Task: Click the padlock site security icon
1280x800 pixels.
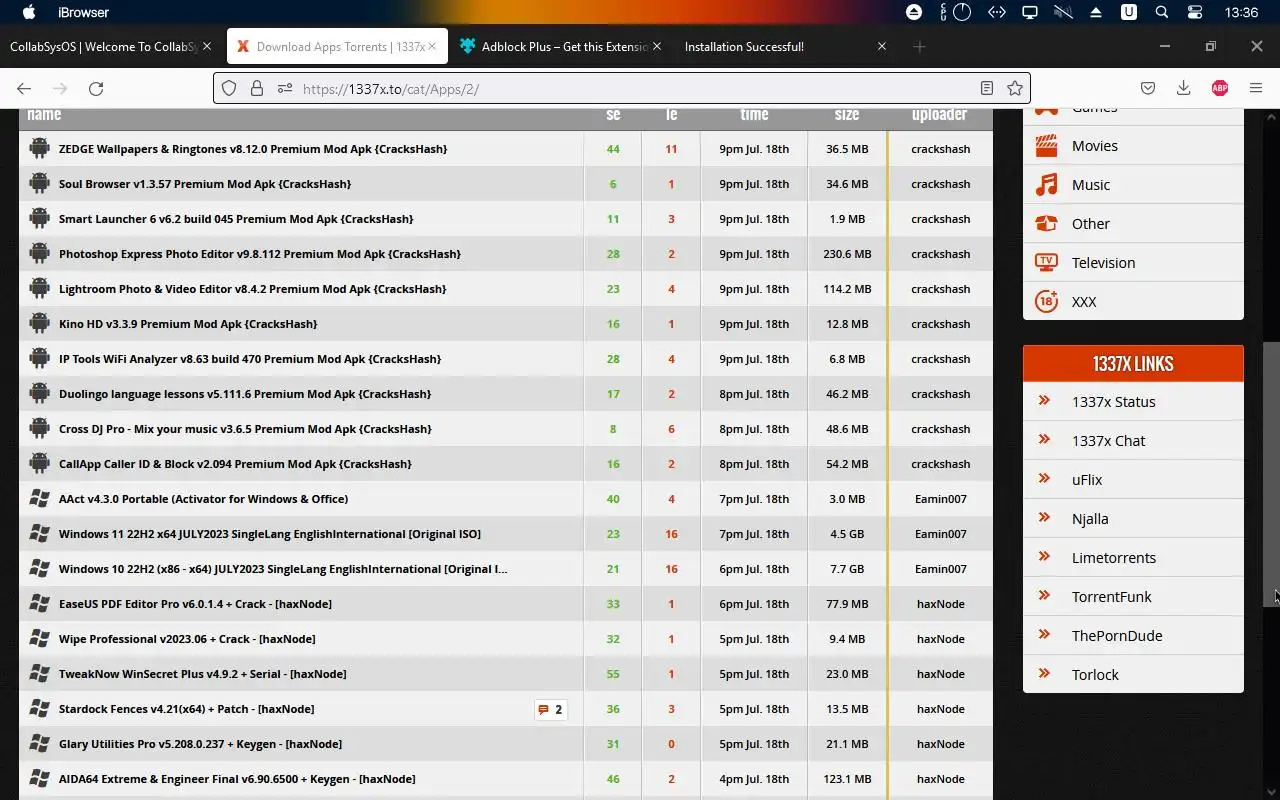Action: (x=257, y=88)
